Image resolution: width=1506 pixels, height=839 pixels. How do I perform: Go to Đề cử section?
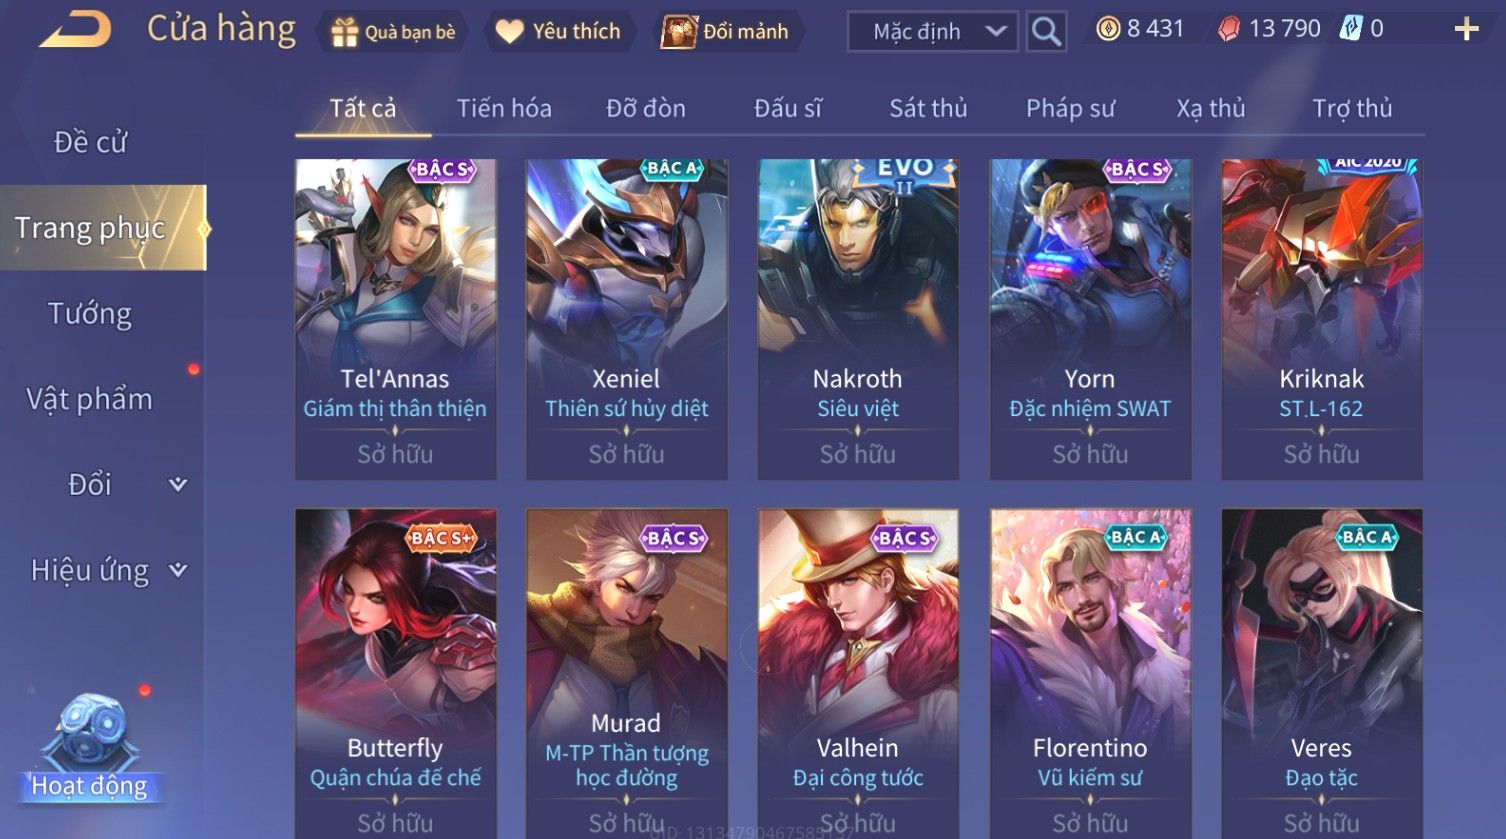tap(90, 142)
